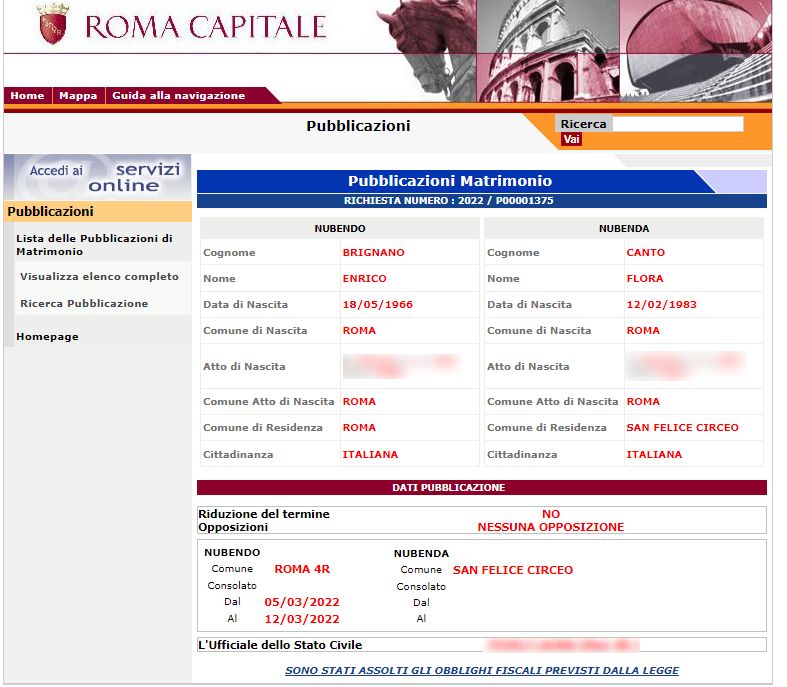Image resolution: width=787 pixels, height=687 pixels.
Task: Click the Pubblicazioni page title
Action: [x=358, y=126]
